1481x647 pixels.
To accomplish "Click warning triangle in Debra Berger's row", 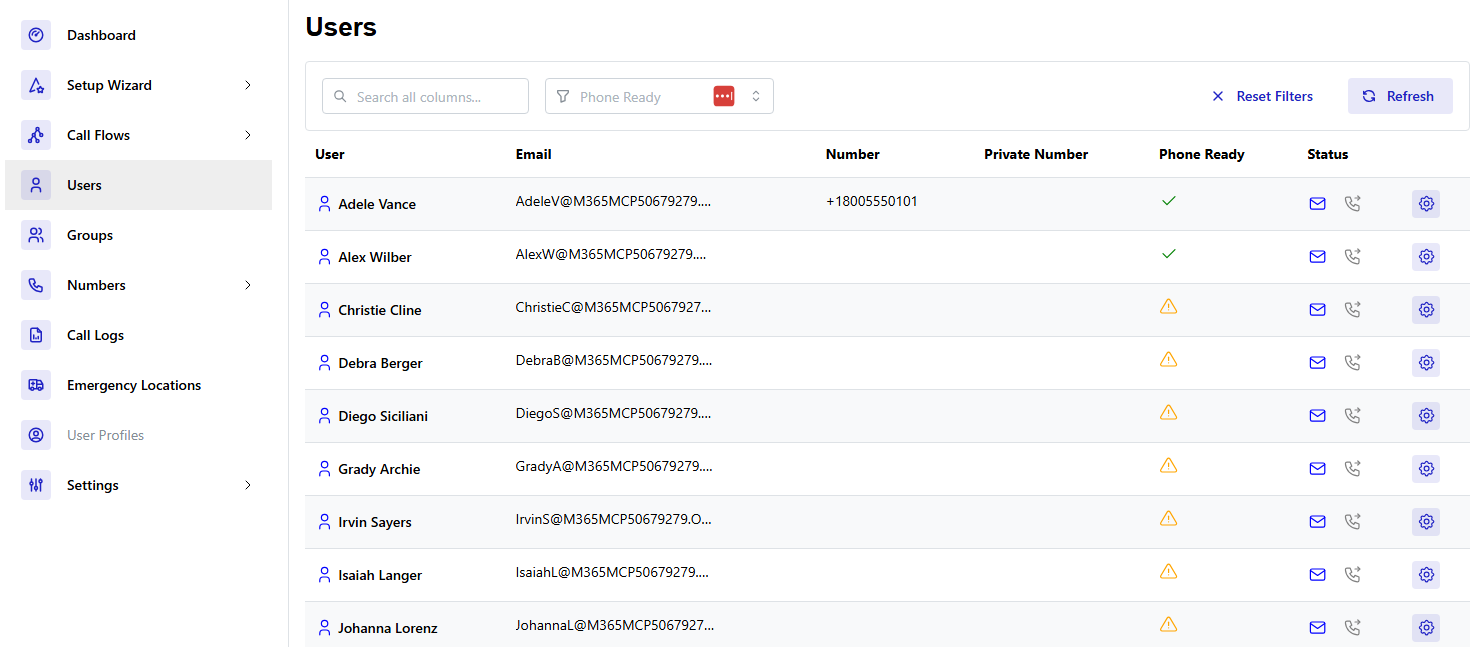I will 1168,360.
